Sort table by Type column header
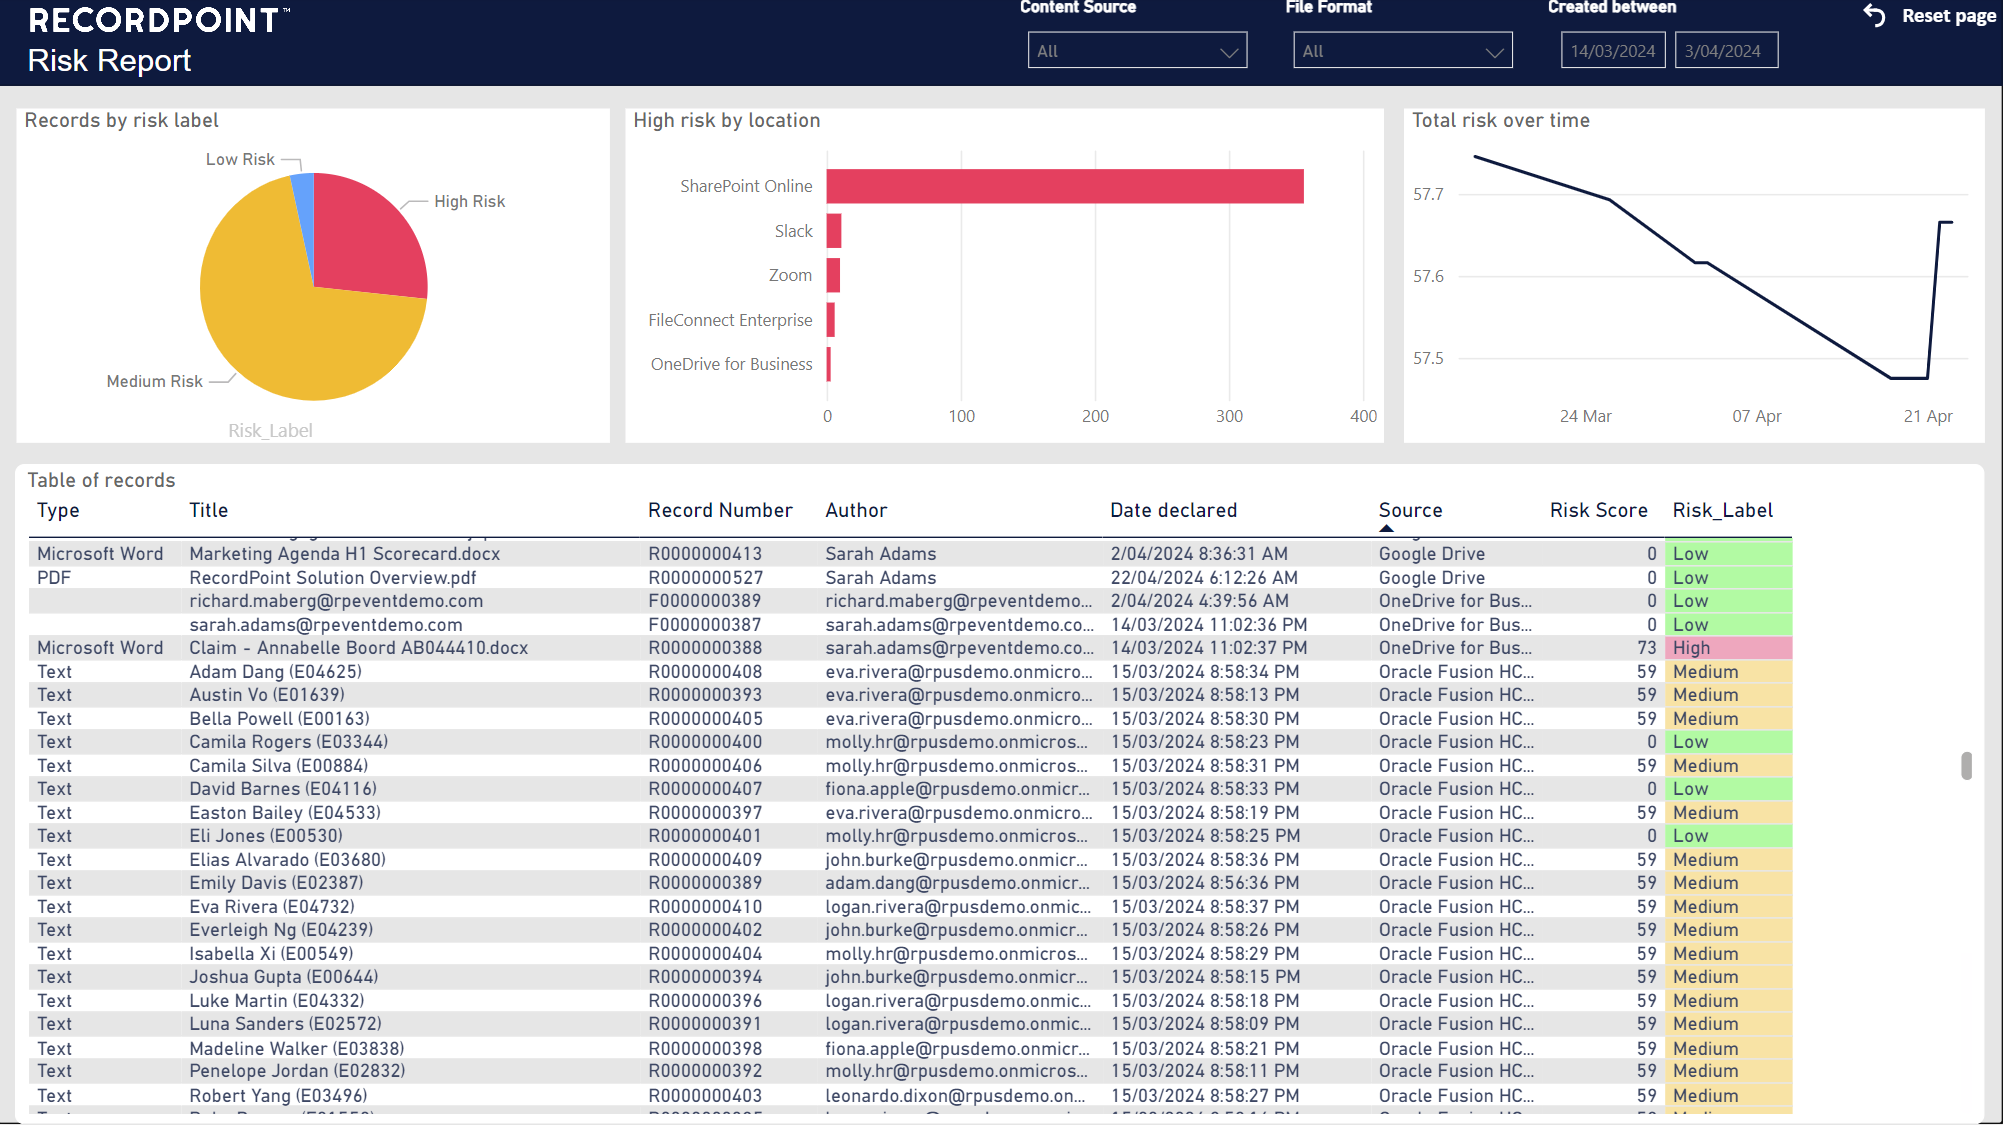2003x1125 pixels. tap(58, 510)
